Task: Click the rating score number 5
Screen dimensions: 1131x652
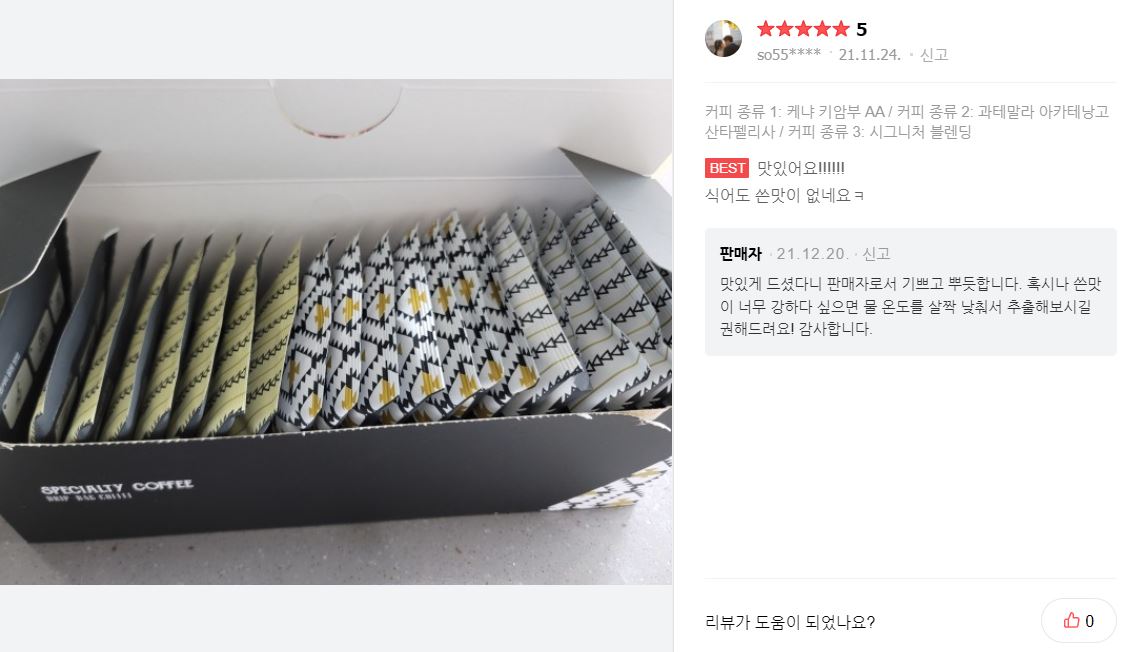Action: tap(862, 29)
